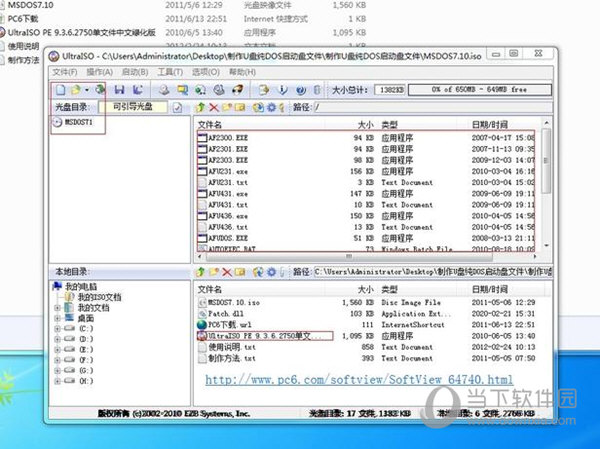Sort local file list by 文件名 header
This screenshot has width=600, height=449.
pos(210,289)
